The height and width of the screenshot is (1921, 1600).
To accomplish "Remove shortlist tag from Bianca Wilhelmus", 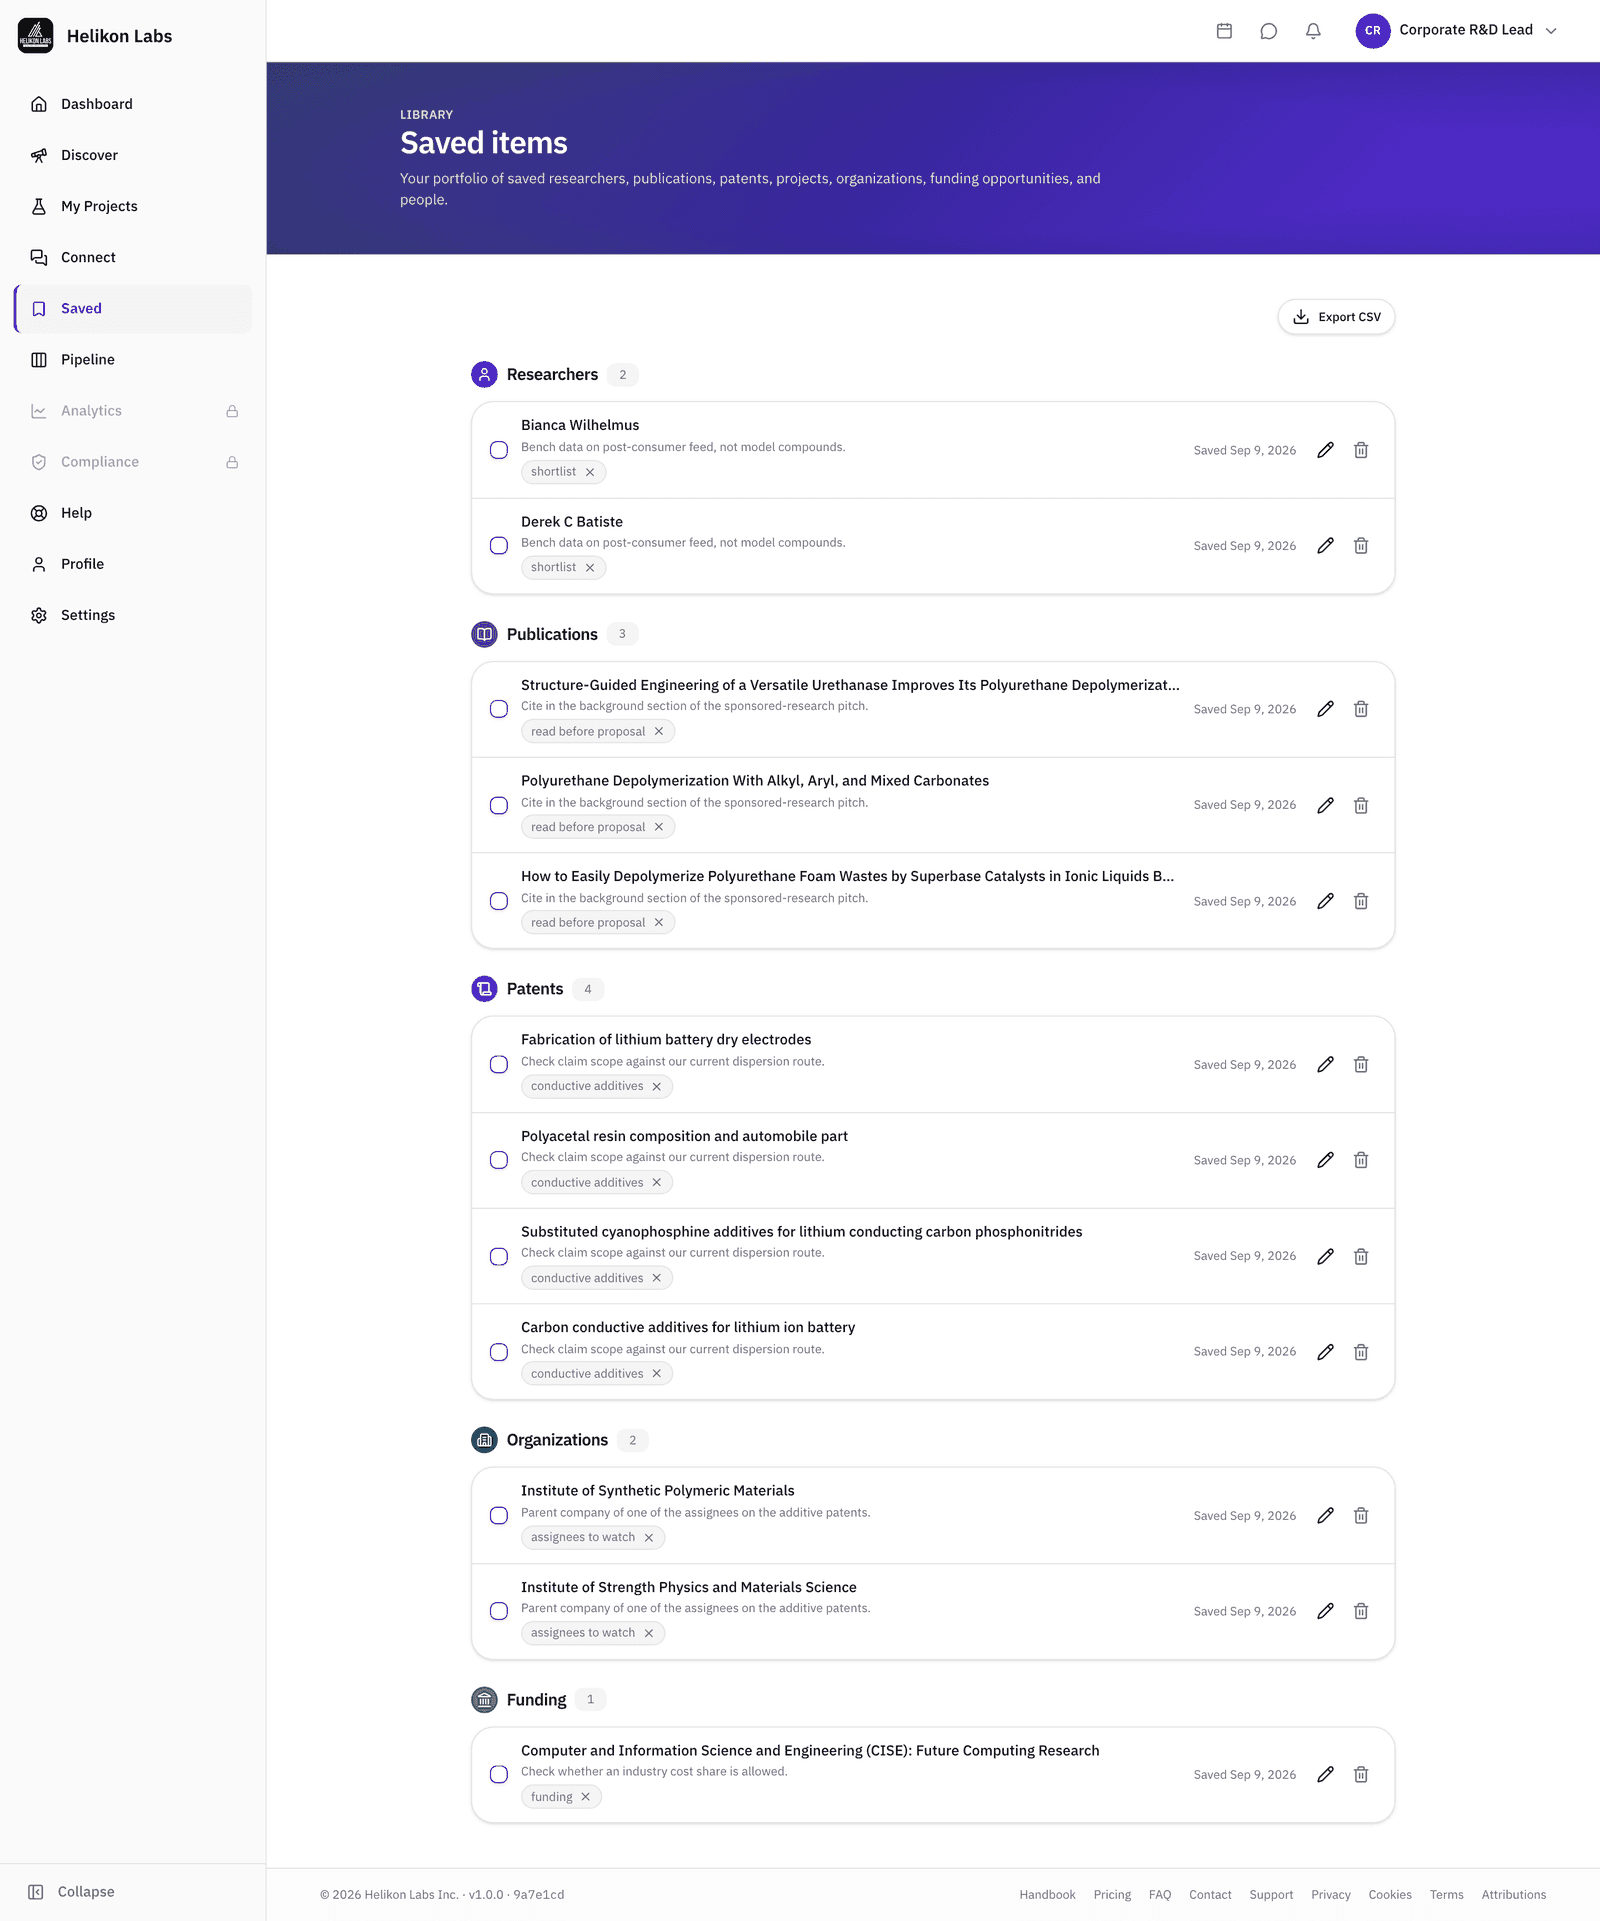I will [x=590, y=472].
